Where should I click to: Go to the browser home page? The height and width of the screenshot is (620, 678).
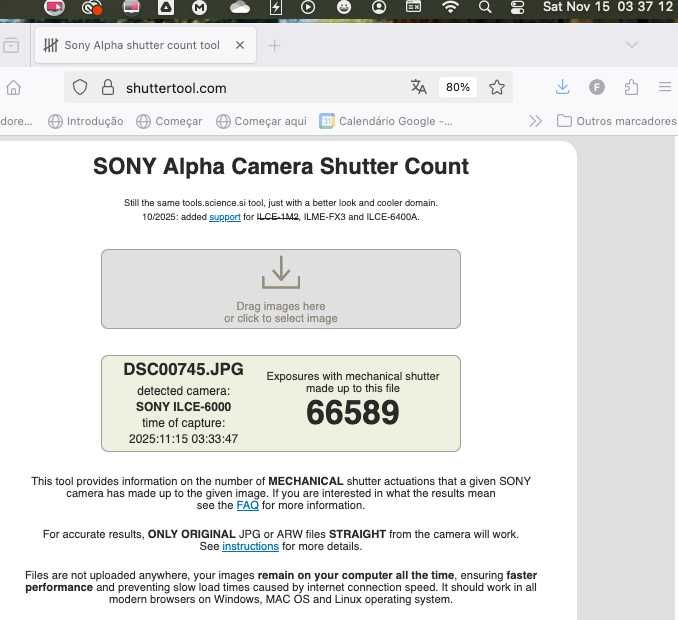point(13,88)
